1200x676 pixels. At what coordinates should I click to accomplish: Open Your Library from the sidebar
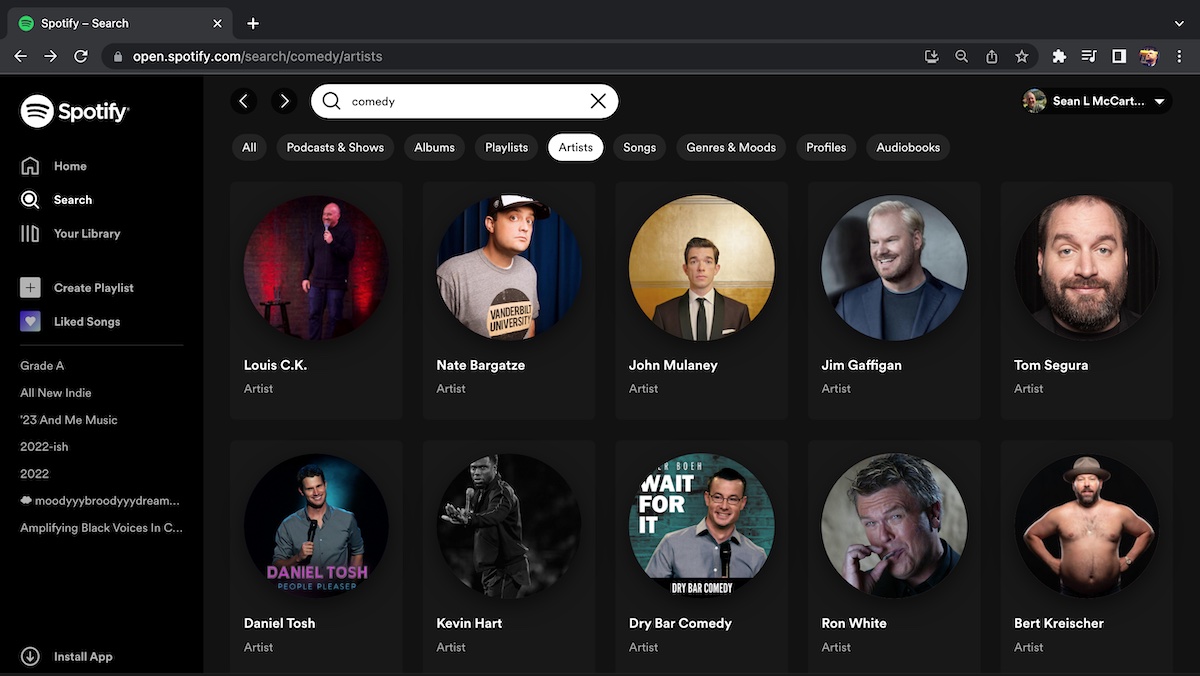click(86, 233)
